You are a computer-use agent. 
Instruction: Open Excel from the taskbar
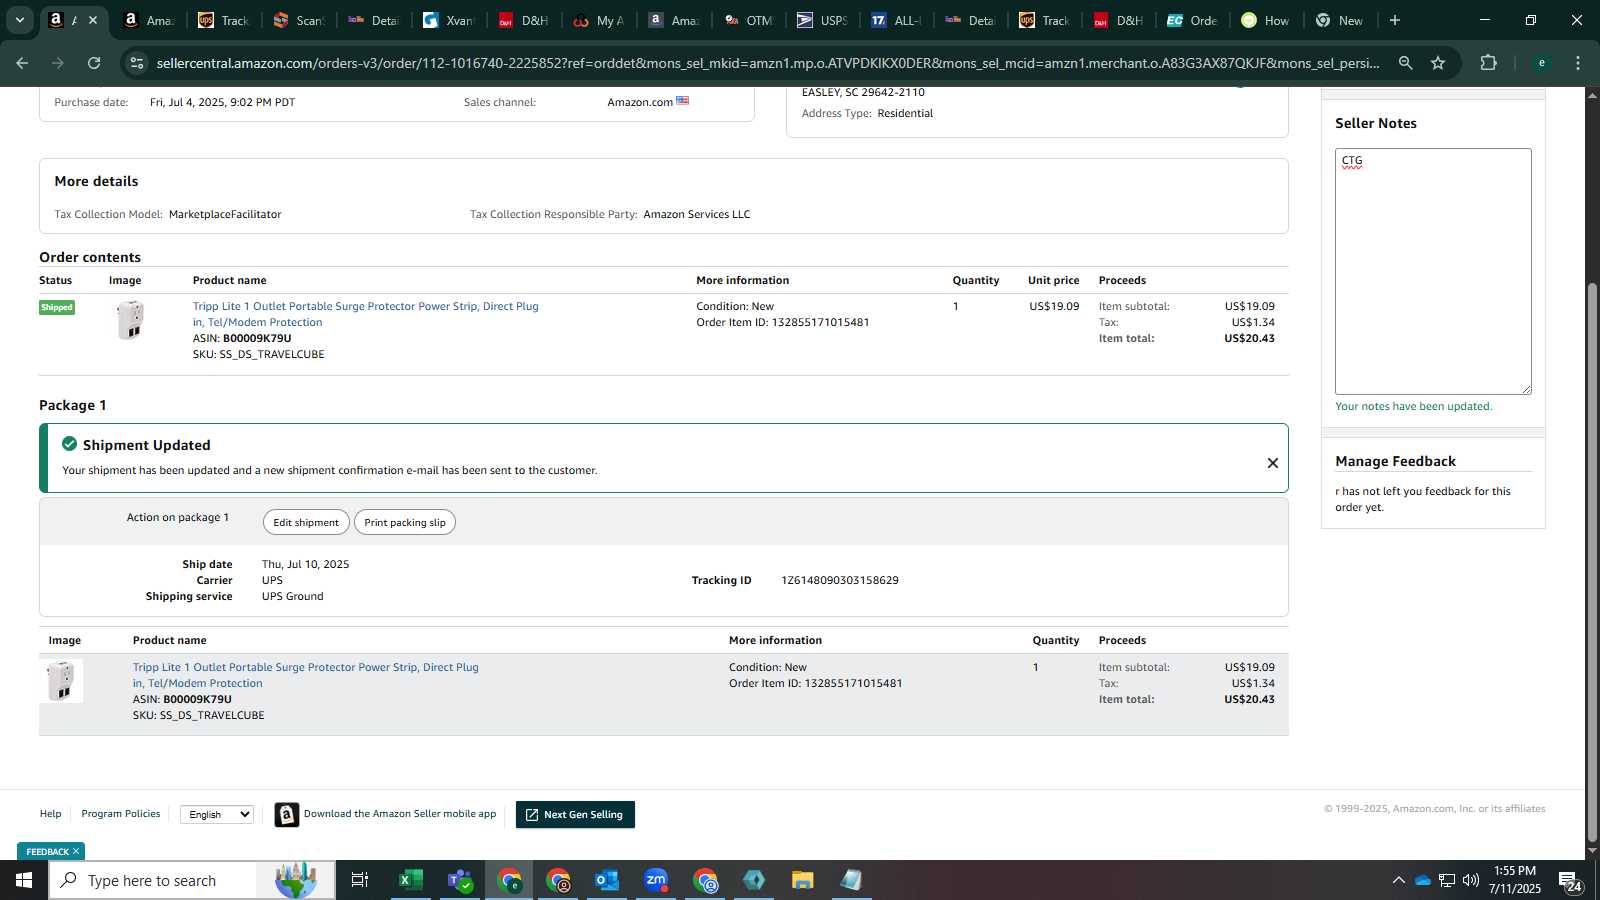pos(410,880)
